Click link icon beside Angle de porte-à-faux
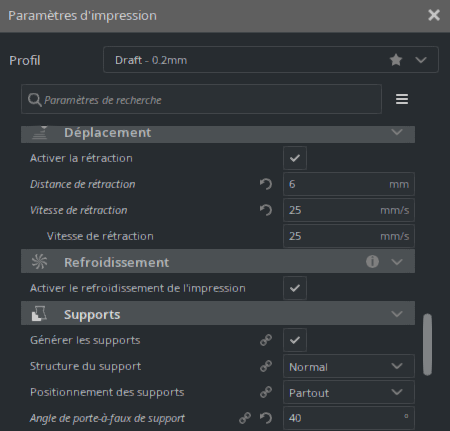 click(245, 418)
